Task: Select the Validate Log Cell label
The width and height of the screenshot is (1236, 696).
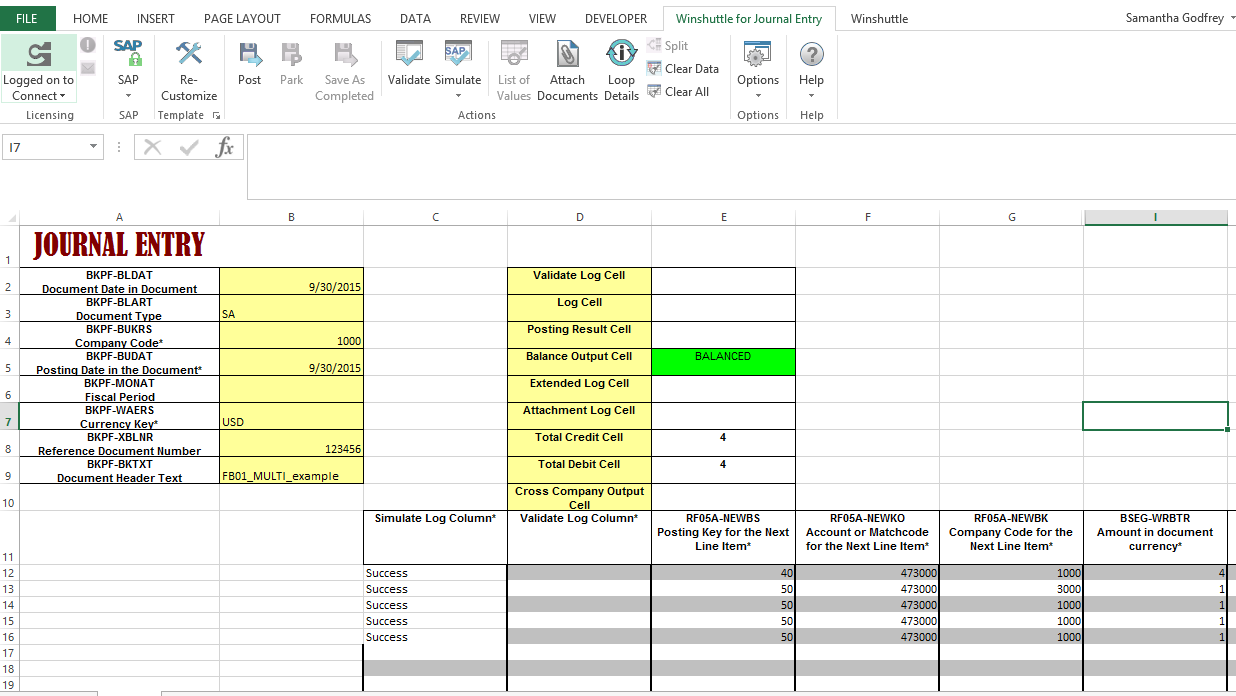Action: click(579, 281)
